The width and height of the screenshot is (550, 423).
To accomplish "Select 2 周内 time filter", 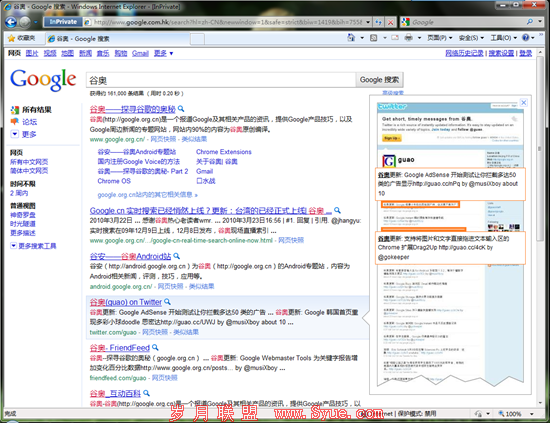I will pos(19,193).
